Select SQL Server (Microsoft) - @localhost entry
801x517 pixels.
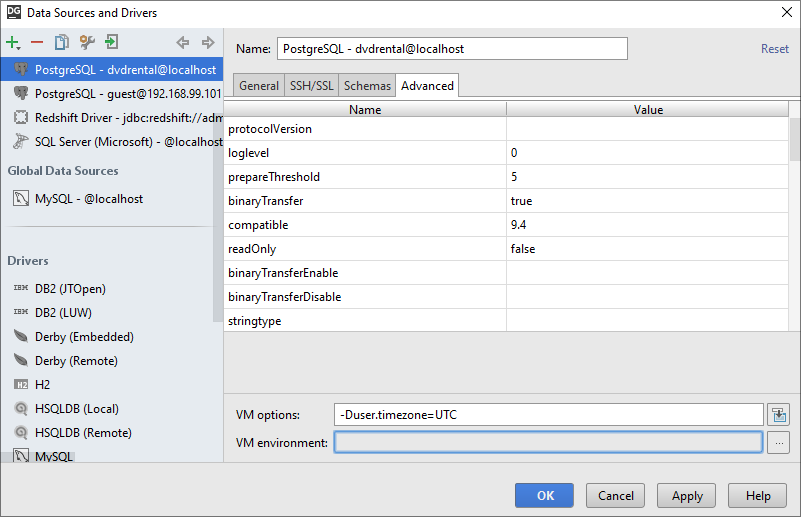112,142
